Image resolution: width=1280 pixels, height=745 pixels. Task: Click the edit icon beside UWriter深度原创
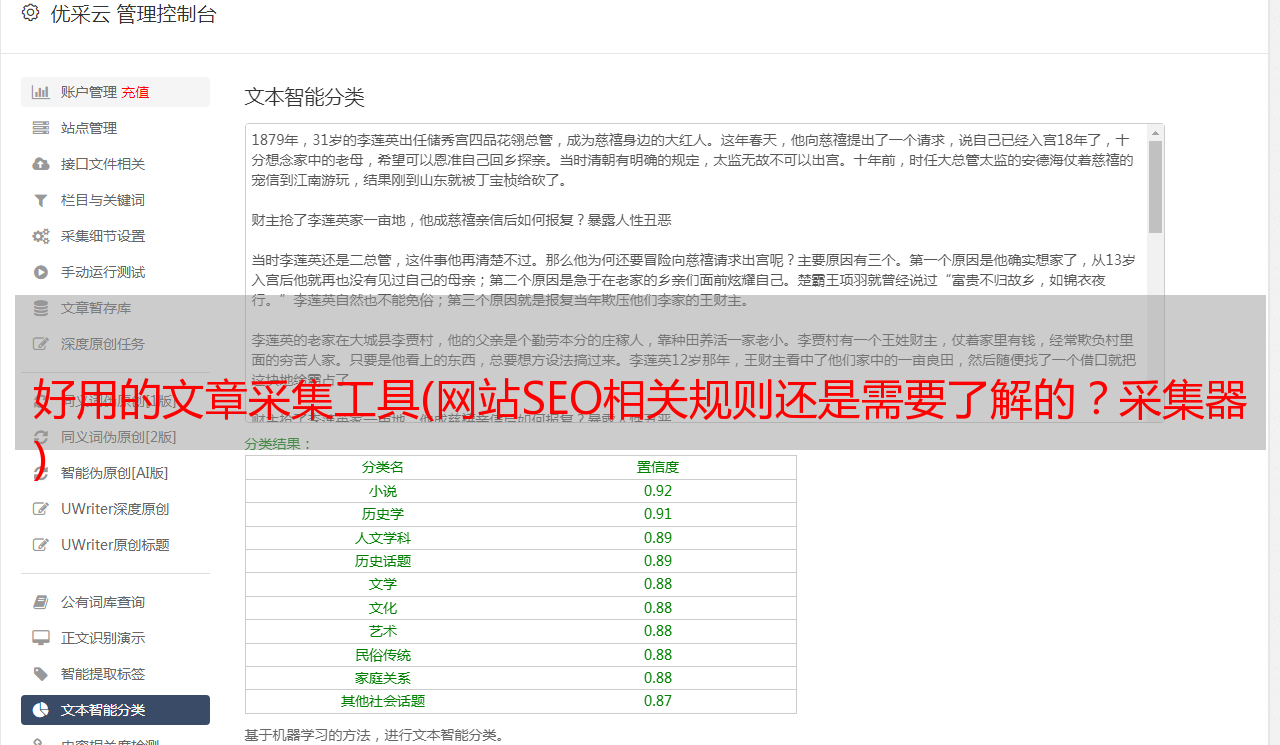click(x=41, y=509)
